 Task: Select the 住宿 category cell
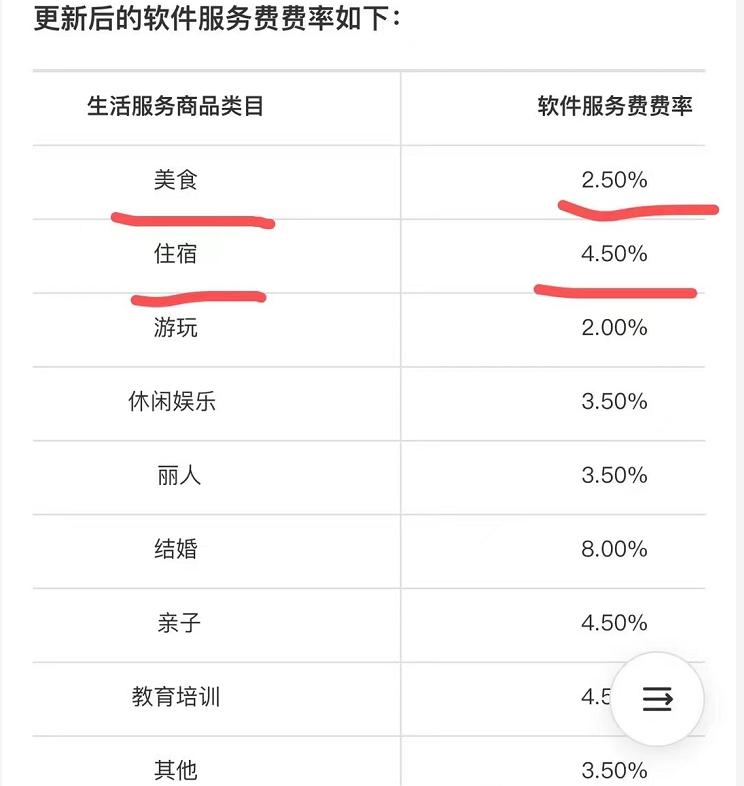[175, 254]
